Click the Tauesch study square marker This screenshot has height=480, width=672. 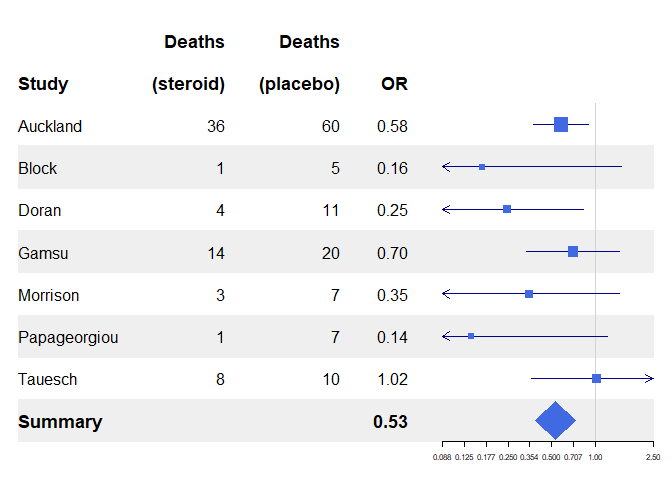[x=596, y=378]
